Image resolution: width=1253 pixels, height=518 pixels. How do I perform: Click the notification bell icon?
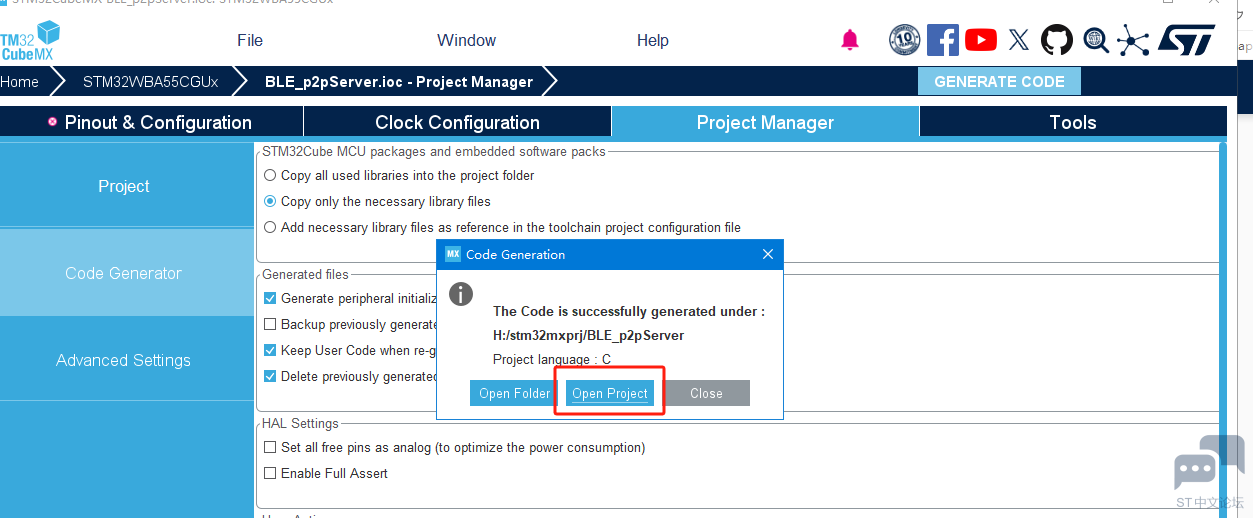850,40
